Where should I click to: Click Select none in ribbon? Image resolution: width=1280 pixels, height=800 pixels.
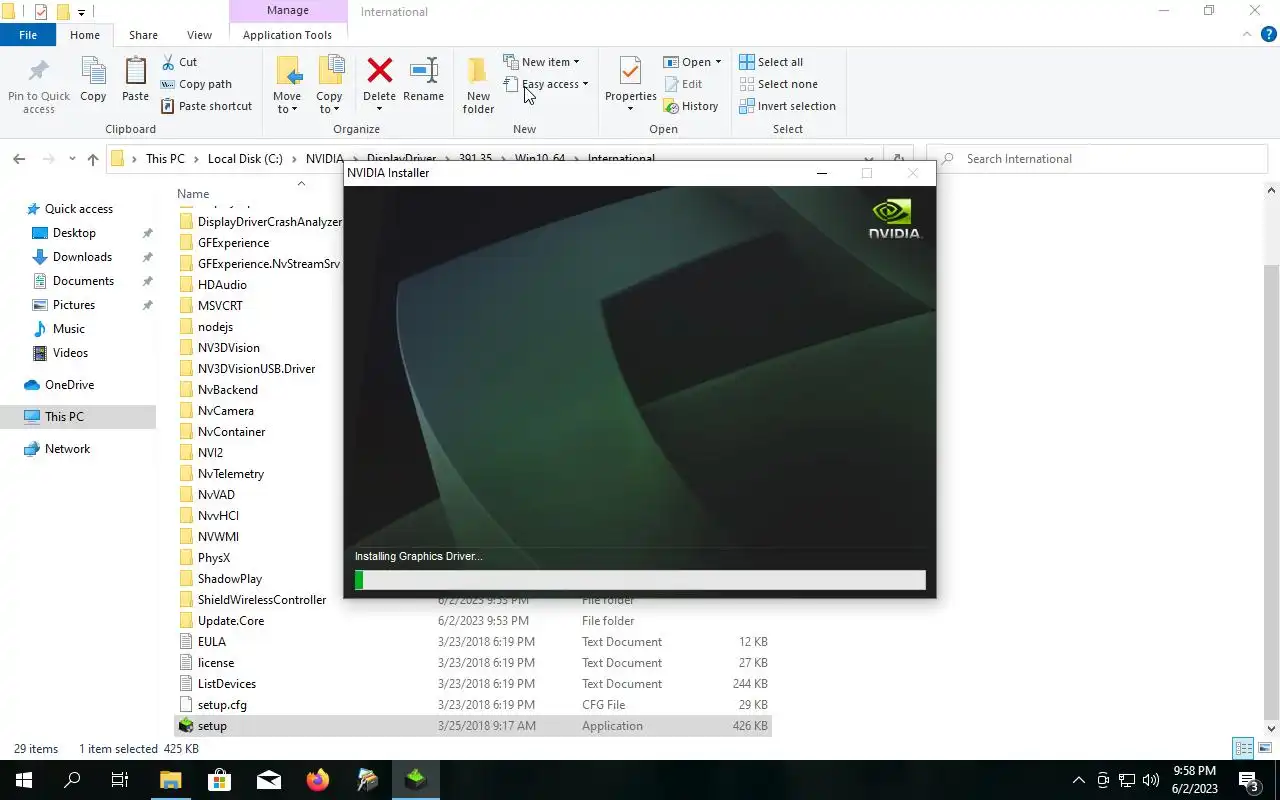click(778, 84)
